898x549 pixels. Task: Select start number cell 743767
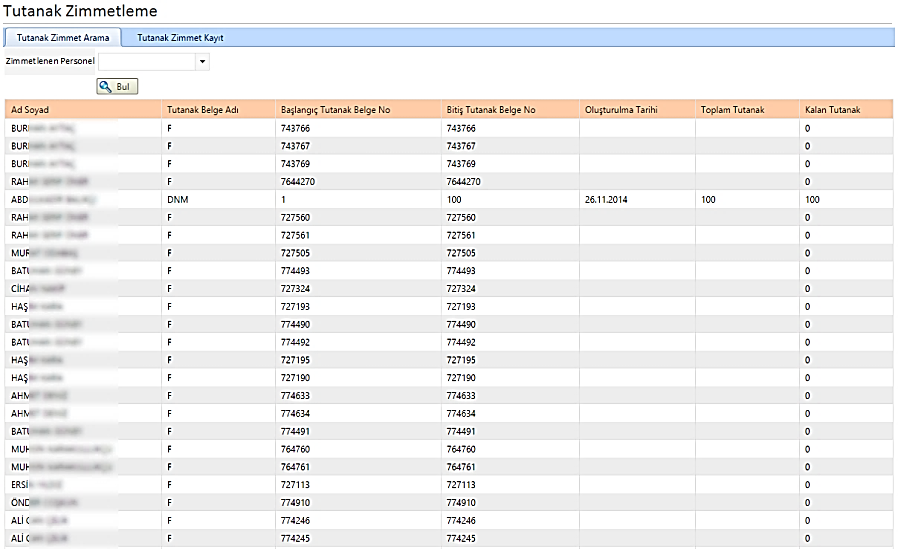click(x=358, y=146)
